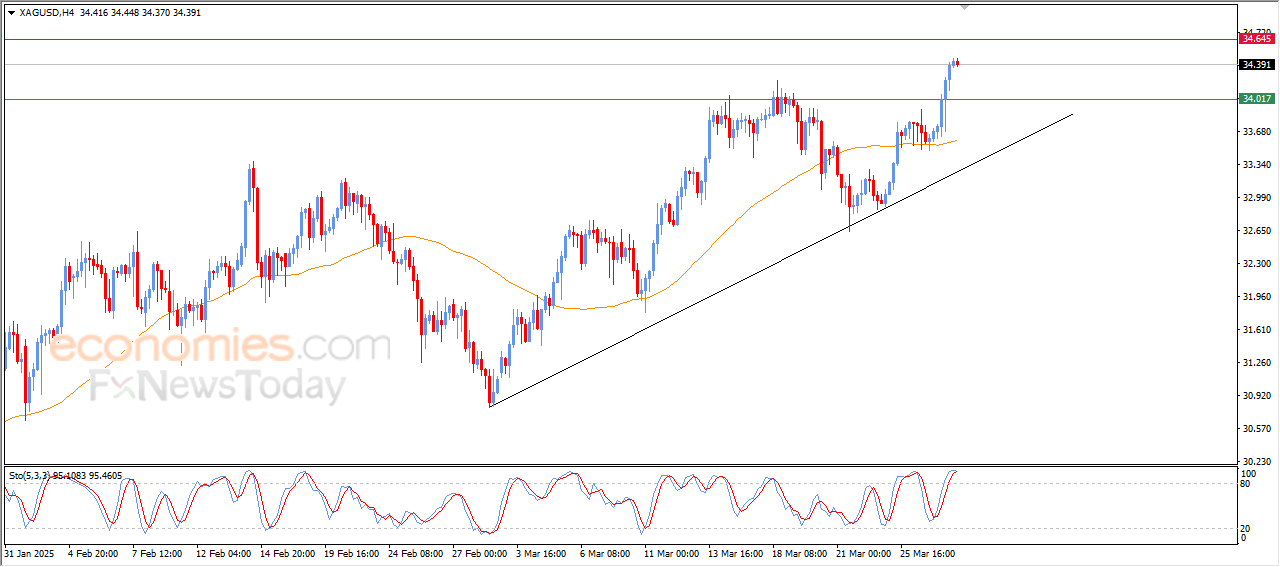The height and width of the screenshot is (567, 1280).
Task: Select the red 34.645 price label
Action: (1256, 38)
